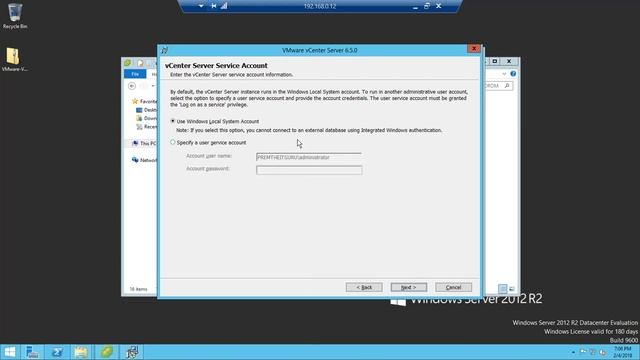Expand the Explorer ribbon chevron
The height and width of the screenshot is (360, 640).
tap(504, 74)
